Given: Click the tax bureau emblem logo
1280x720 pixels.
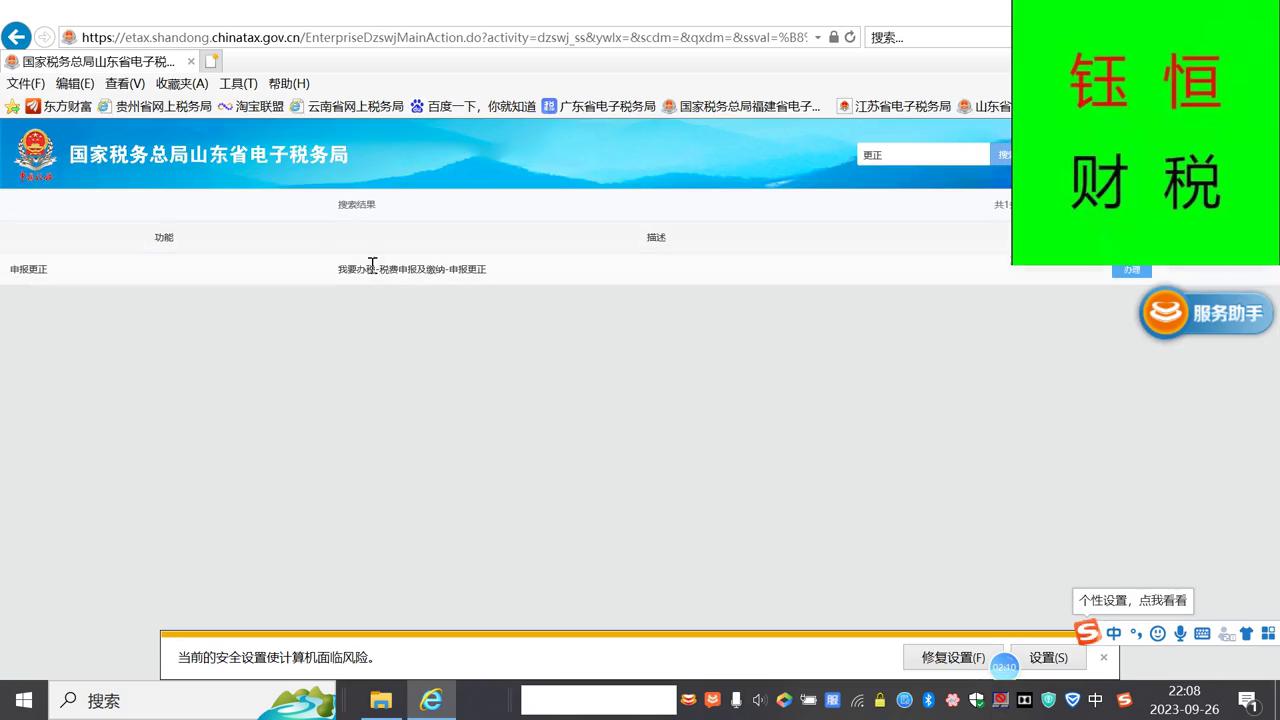Looking at the screenshot, I should (35, 154).
